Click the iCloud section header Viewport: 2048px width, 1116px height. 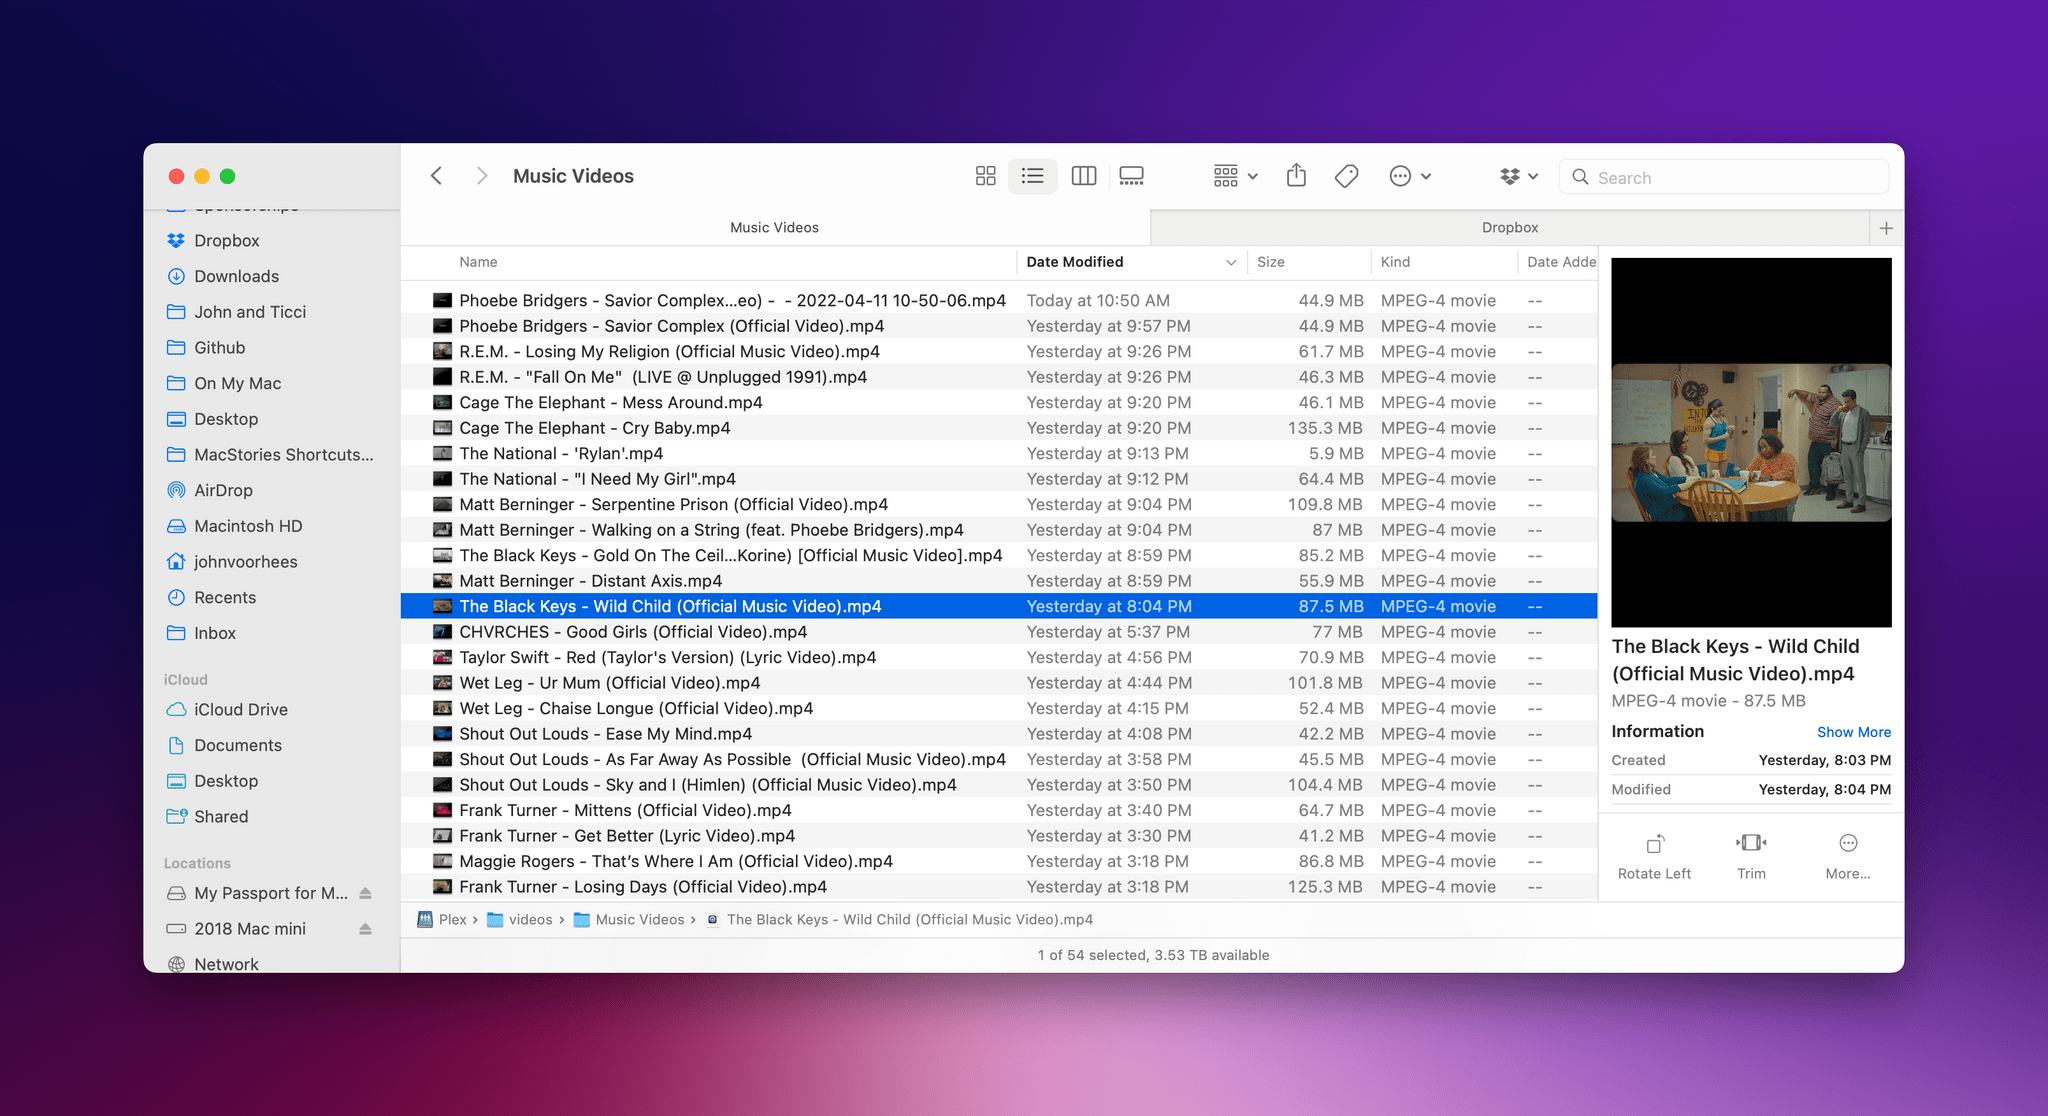click(186, 679)
